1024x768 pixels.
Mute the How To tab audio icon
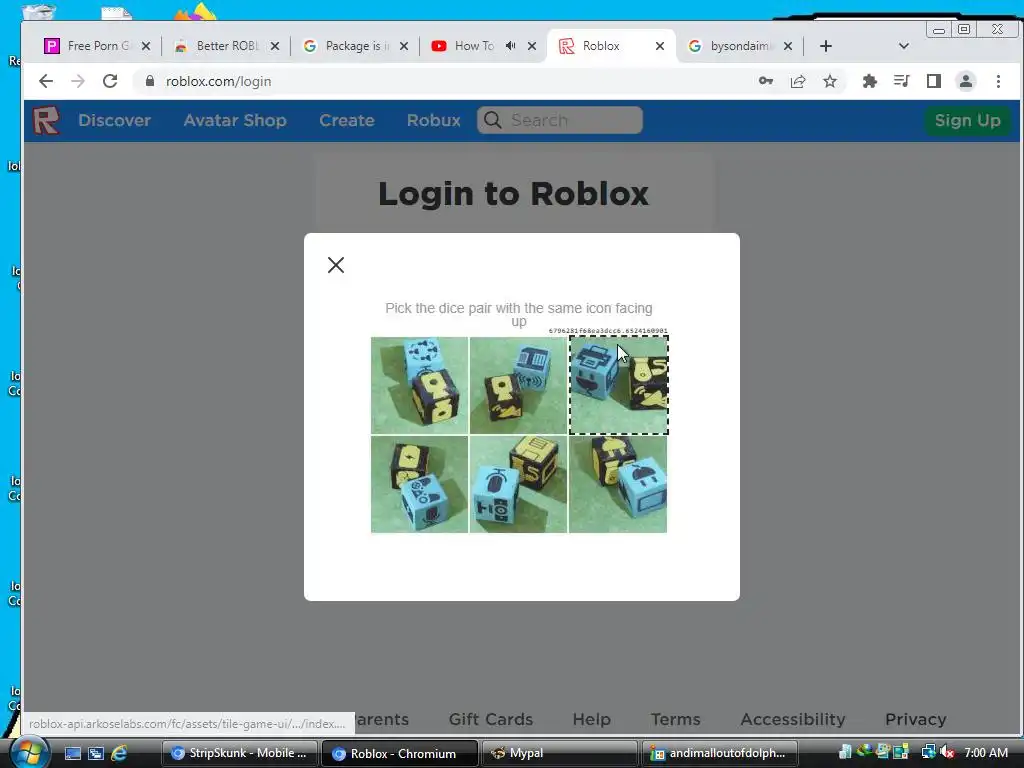coord(511,46)
